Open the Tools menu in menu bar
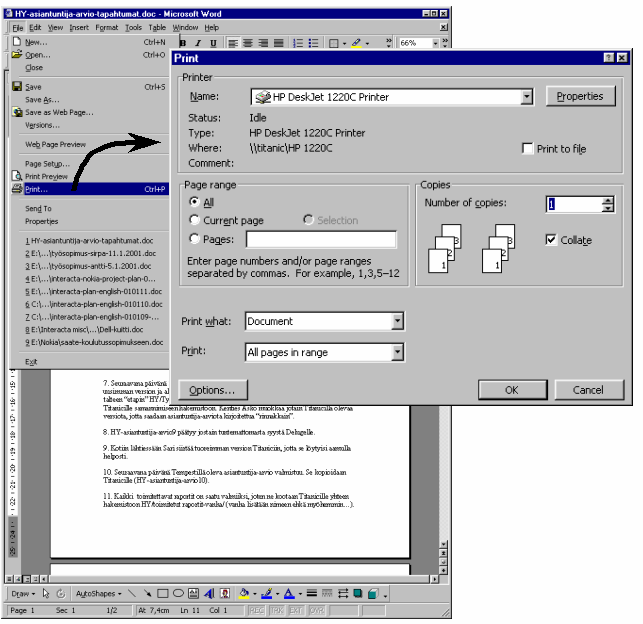This screenshot has height=624, width=643. (x=133, y=27)
